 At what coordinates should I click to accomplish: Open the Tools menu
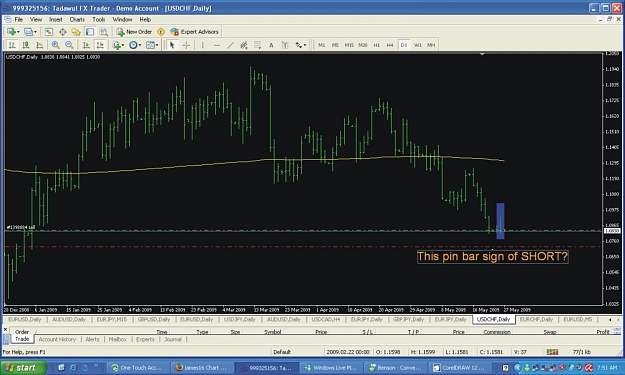[x=98, y=20]
